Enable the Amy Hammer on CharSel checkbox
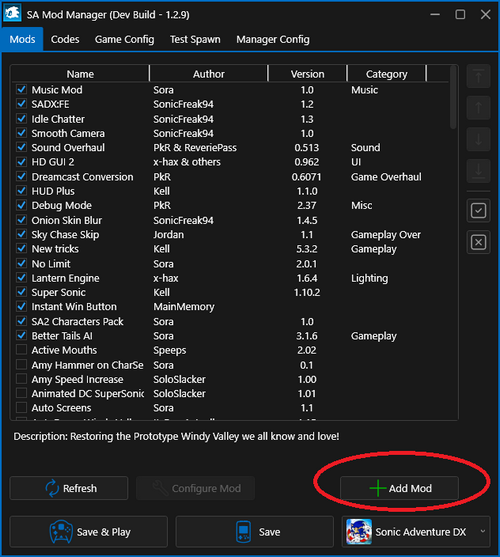The image size is (500, 557). (21, 365)
